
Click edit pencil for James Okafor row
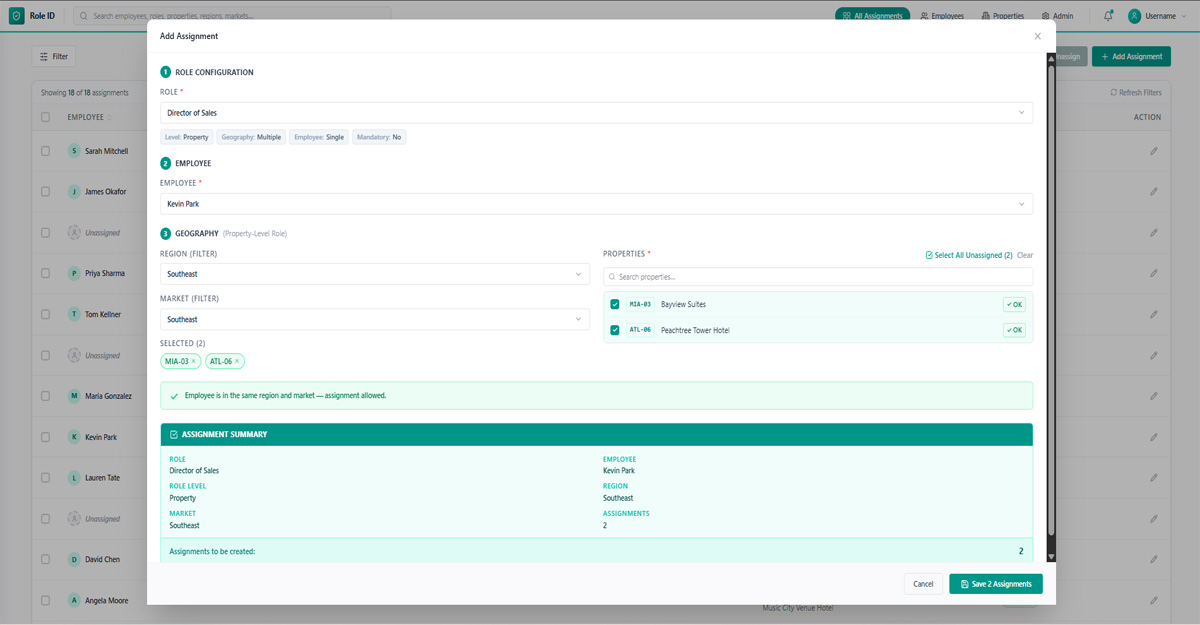point(1154,192)
